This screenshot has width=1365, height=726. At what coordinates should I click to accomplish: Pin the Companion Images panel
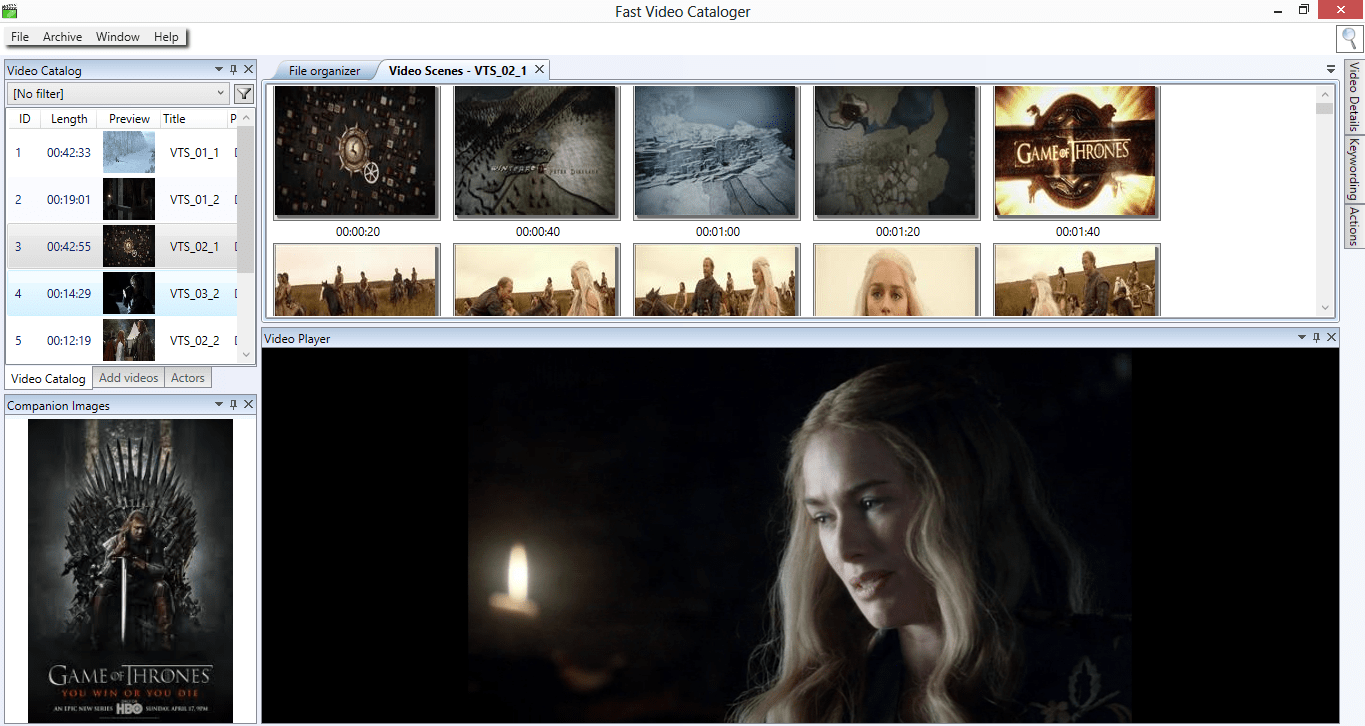tap(234, 405)
